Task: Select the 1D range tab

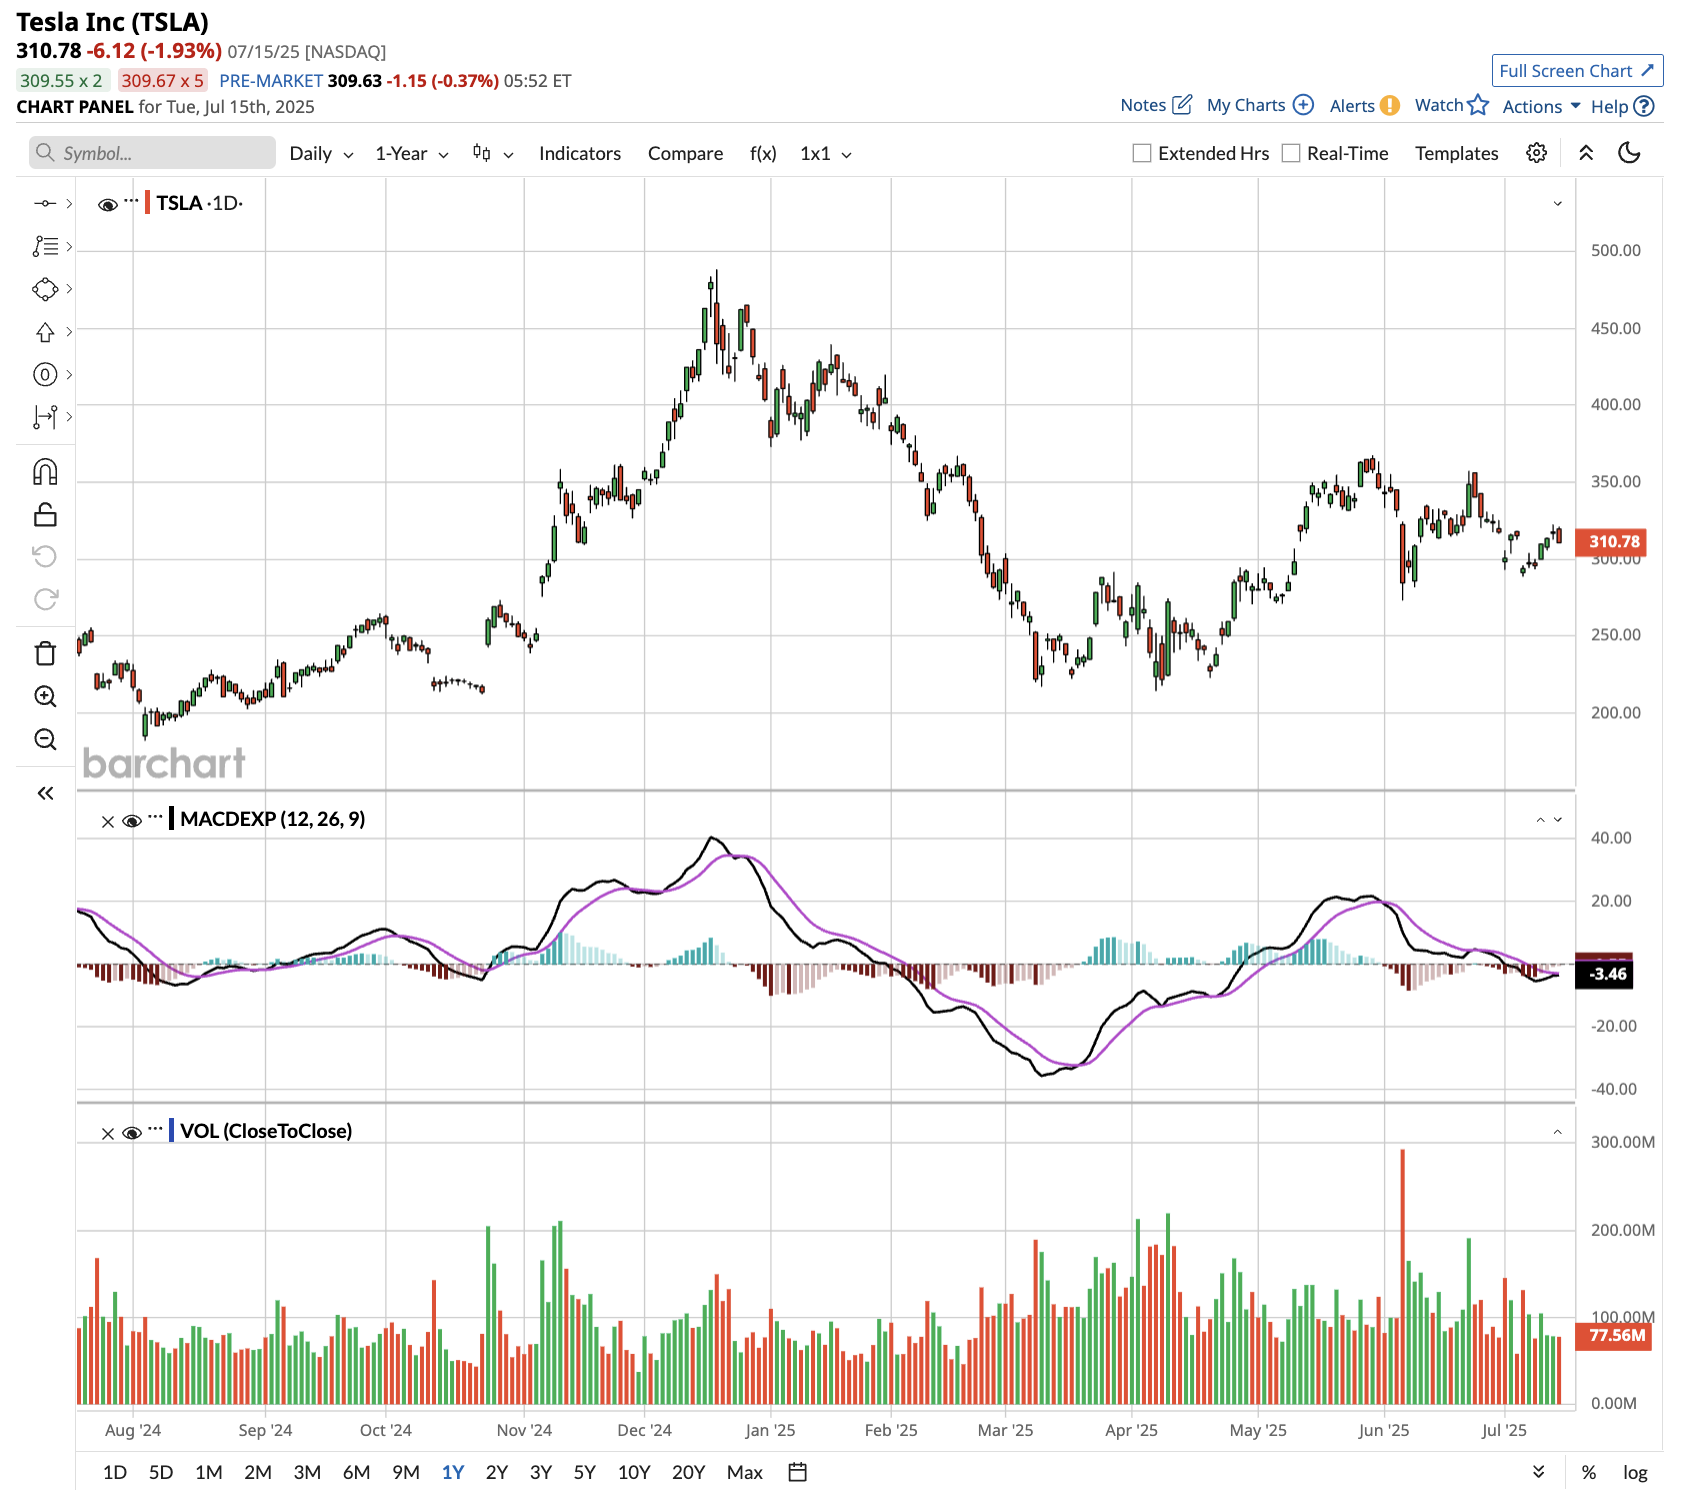Action: [115, 1472]
